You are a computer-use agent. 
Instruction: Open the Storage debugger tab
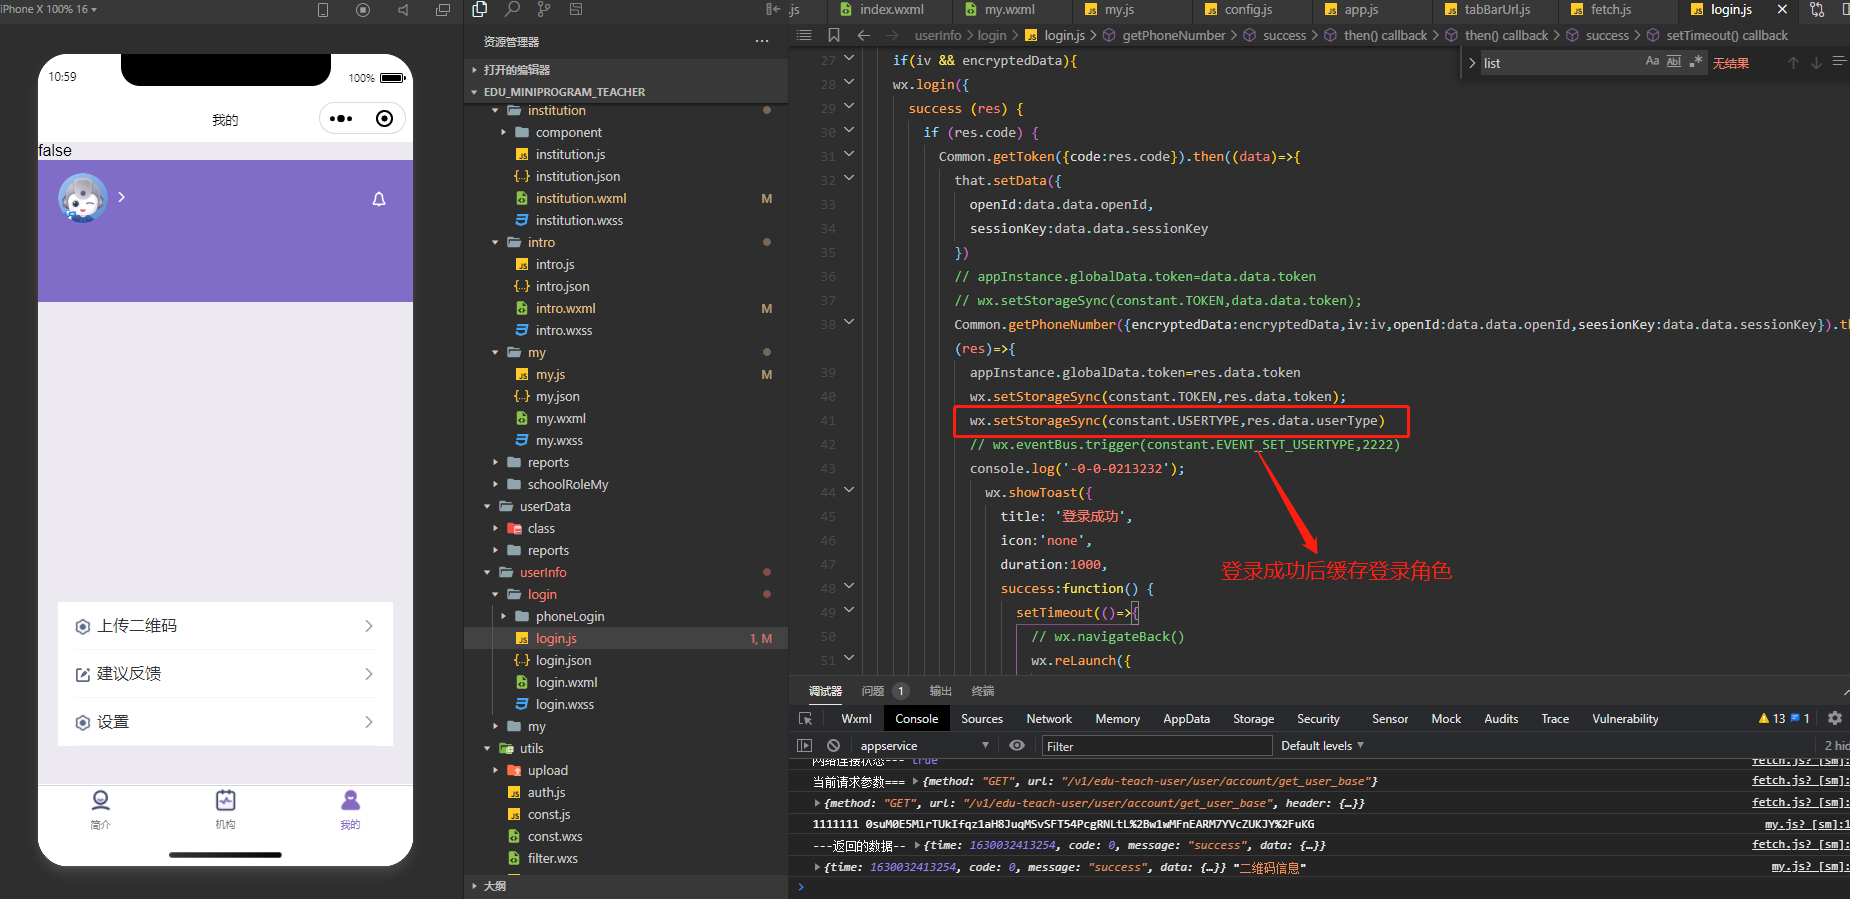1253,718
